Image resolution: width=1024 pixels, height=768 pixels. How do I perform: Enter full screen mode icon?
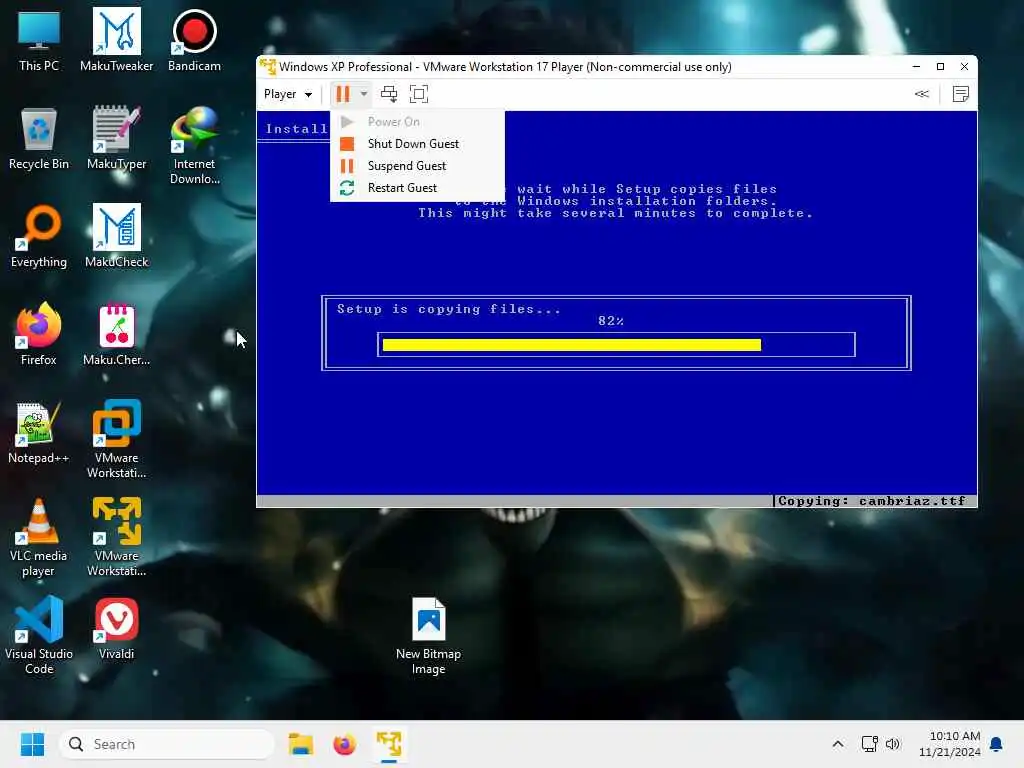pyautogui.click(x=419, y=94)
